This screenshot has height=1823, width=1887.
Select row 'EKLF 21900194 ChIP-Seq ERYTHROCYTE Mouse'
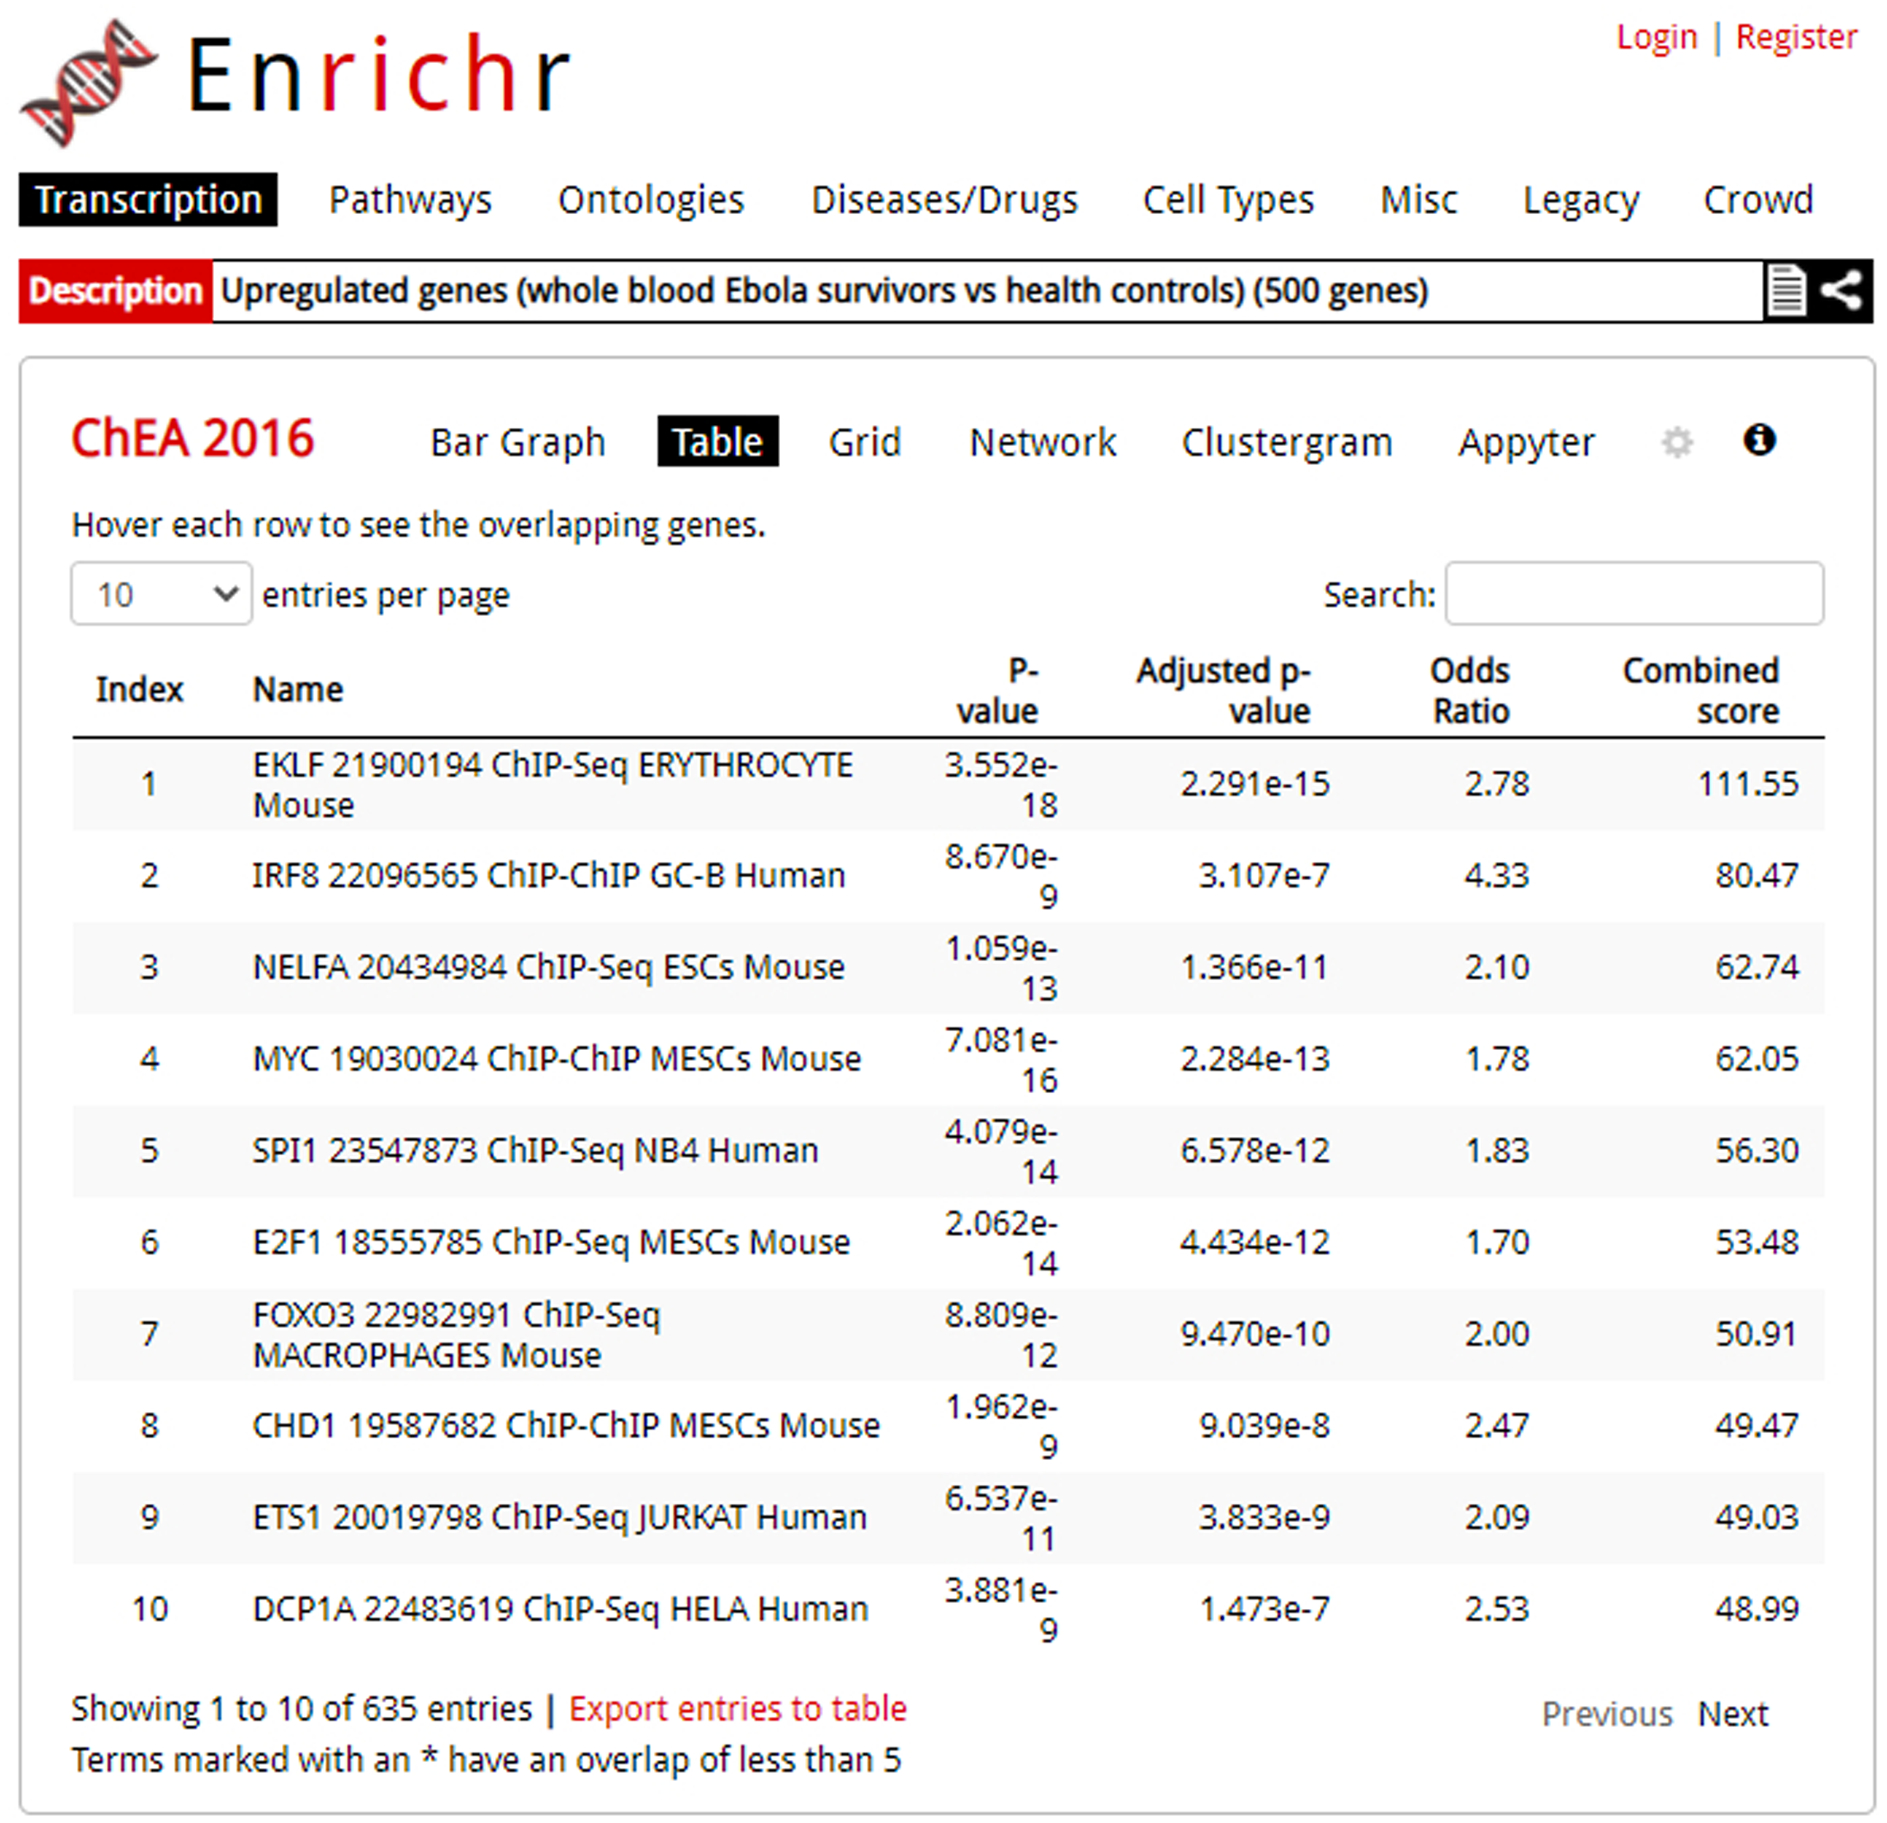pyautogui.click(x=948, y=785)
